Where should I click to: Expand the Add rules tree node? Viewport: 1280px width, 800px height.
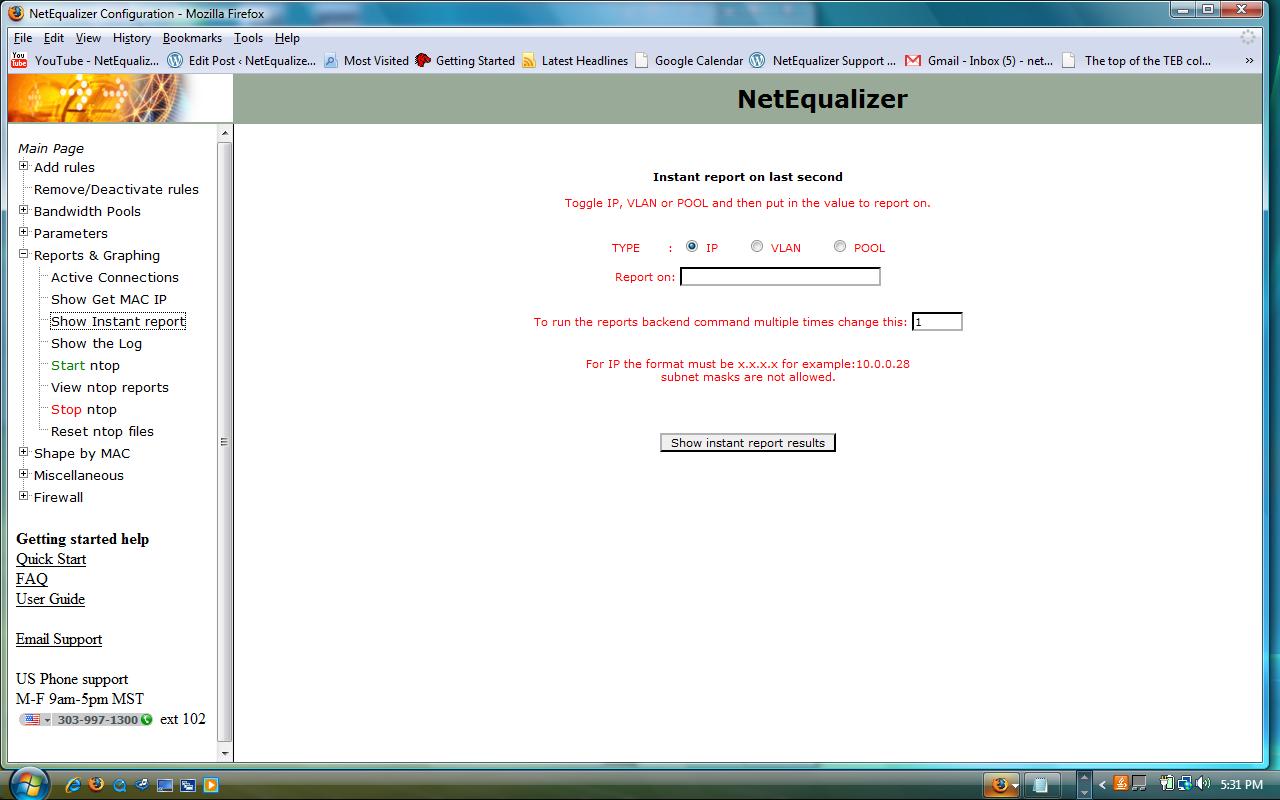pyautogui.click(x=23, y=166)
